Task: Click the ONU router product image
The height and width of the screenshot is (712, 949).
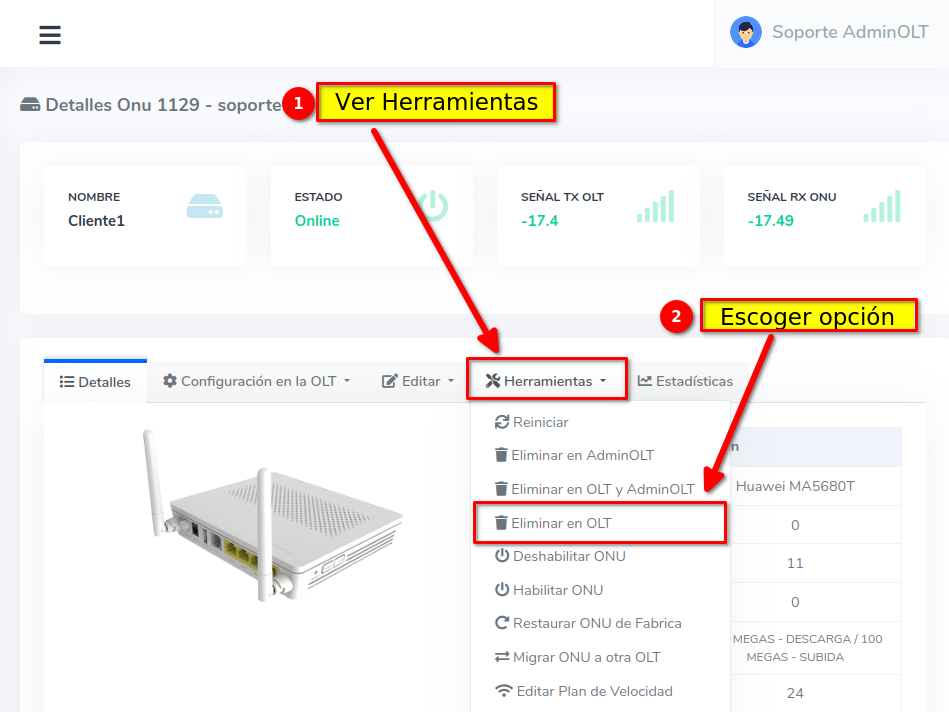Action: click(x=270, y=515)
